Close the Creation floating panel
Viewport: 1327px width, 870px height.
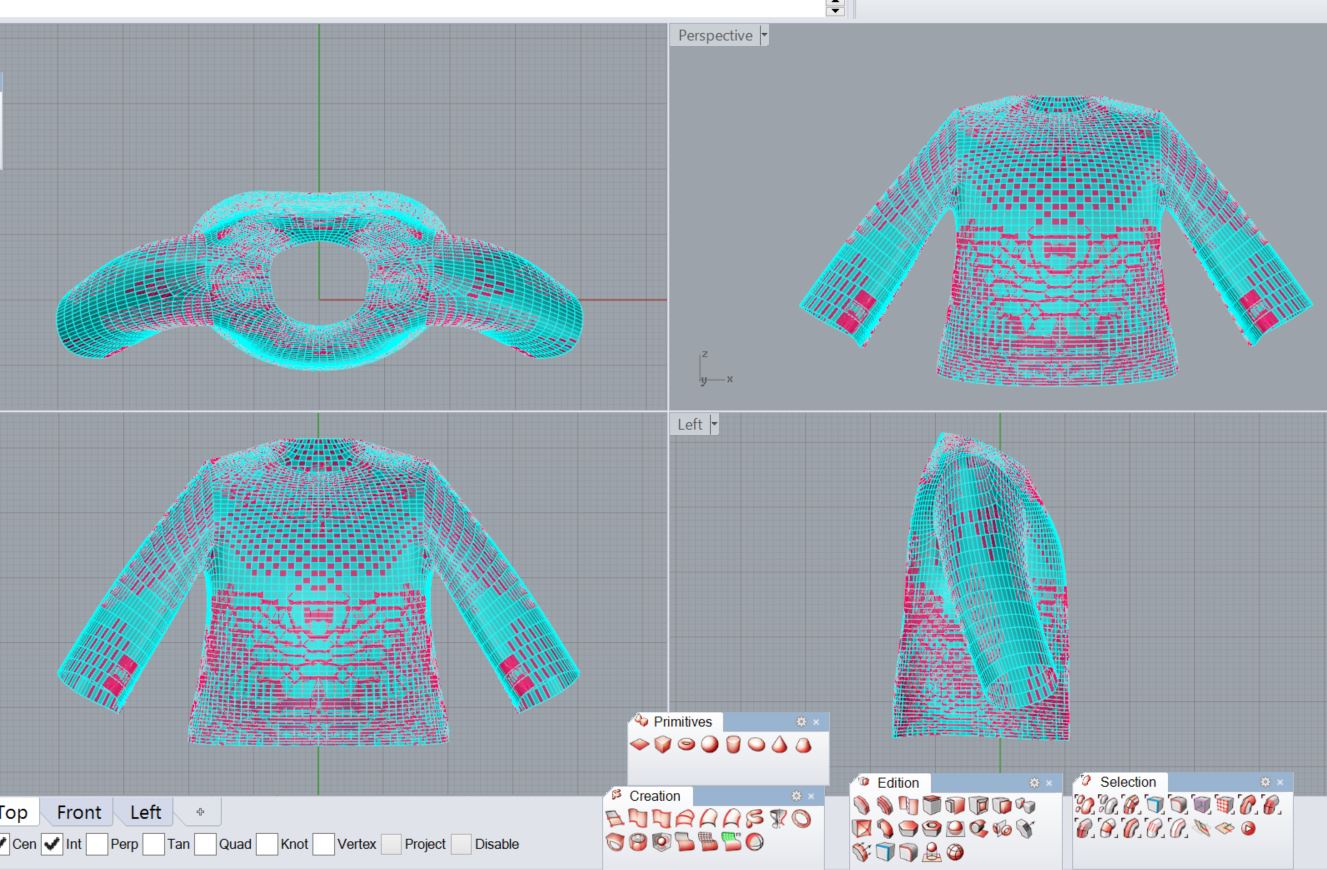click(813, 796)
